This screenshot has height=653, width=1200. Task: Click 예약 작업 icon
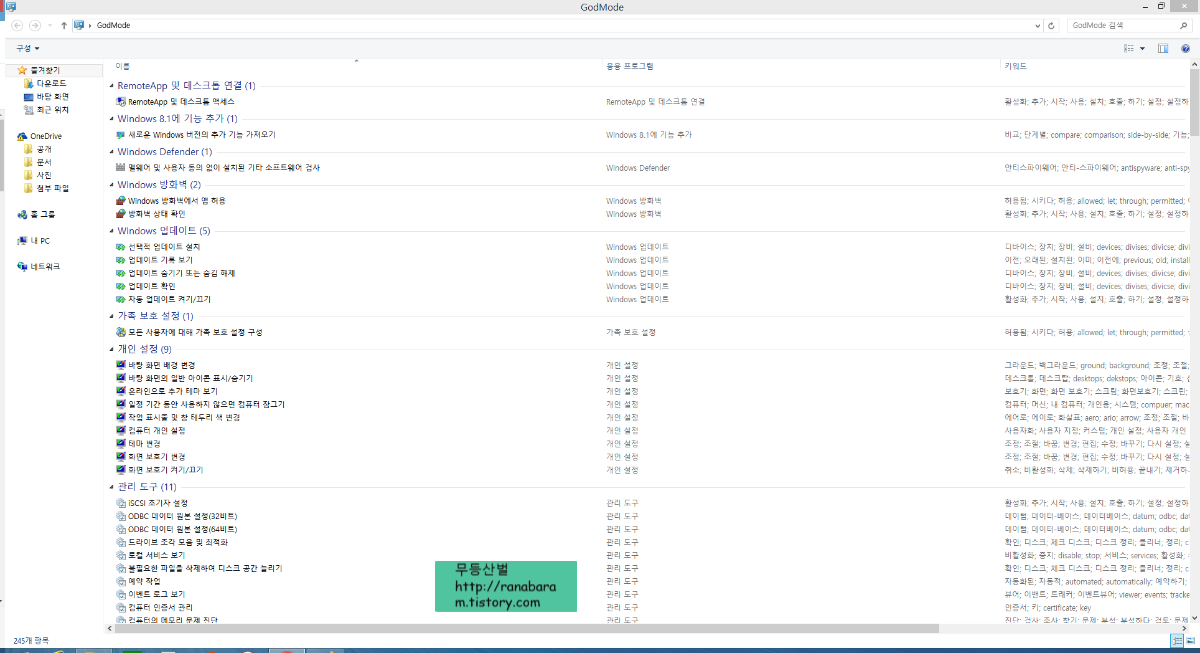tap(121, 581)
